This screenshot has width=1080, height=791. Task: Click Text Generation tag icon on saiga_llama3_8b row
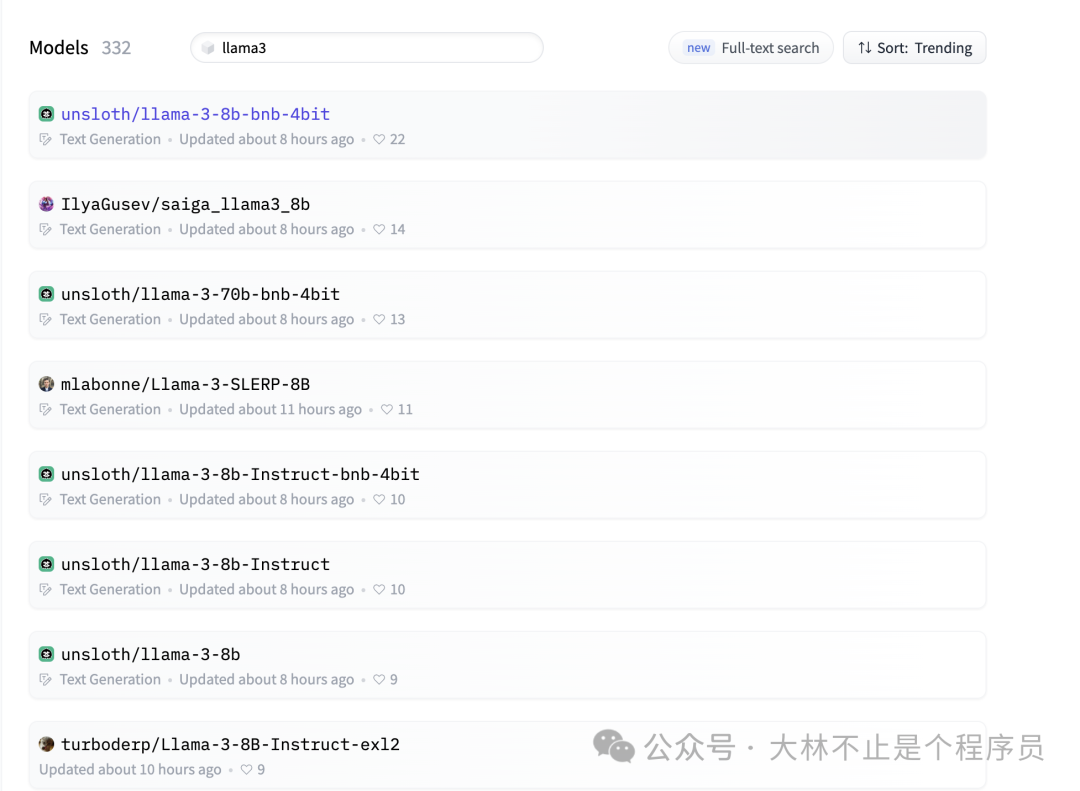pyautogui.click(x=45, y=229)
